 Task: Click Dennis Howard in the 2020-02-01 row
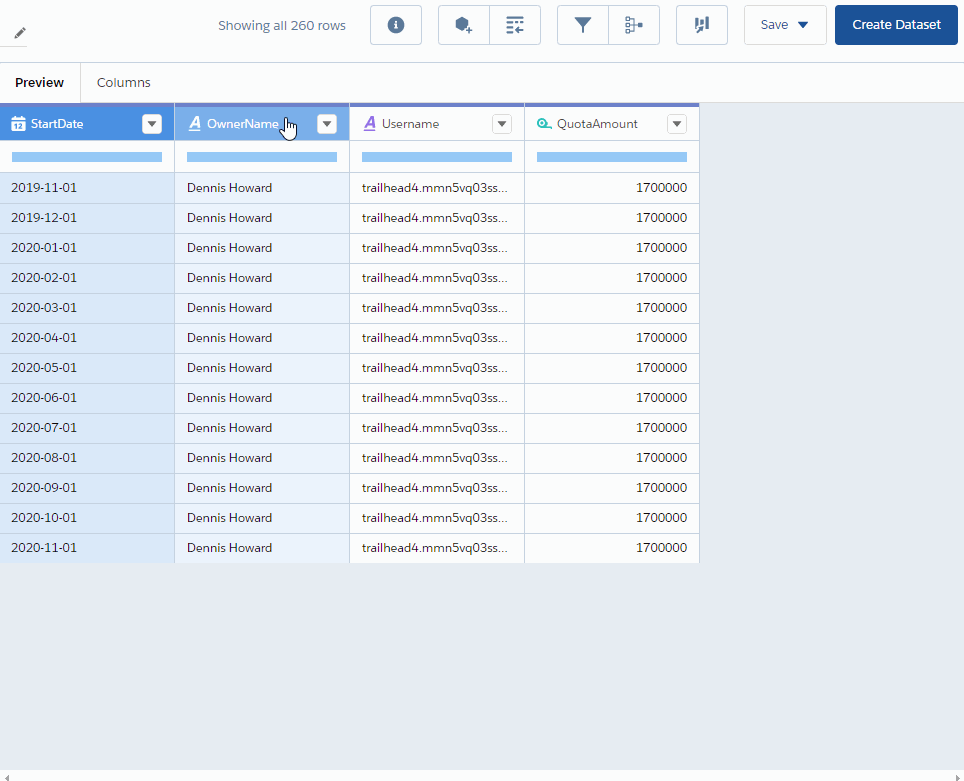262,278
